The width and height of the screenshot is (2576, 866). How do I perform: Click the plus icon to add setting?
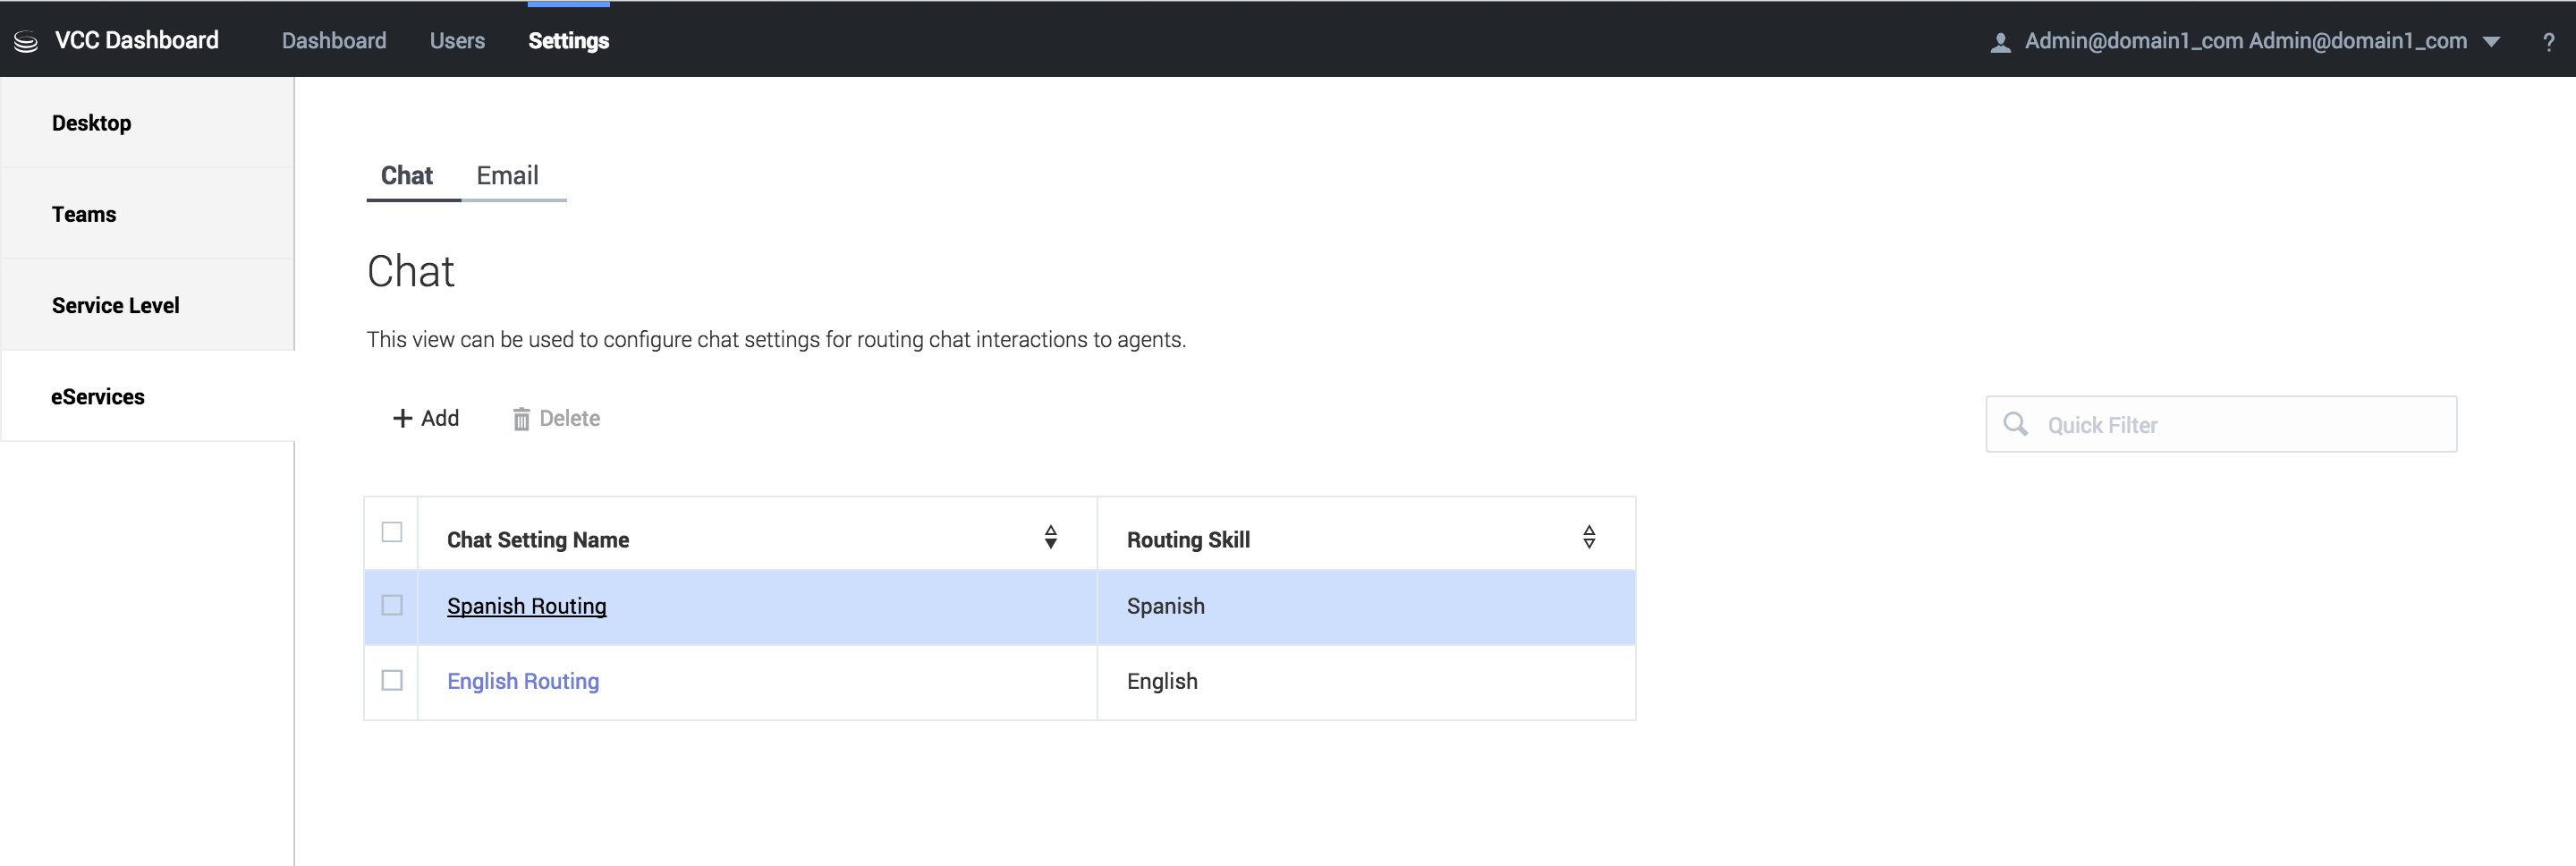[x=402, y=418]
